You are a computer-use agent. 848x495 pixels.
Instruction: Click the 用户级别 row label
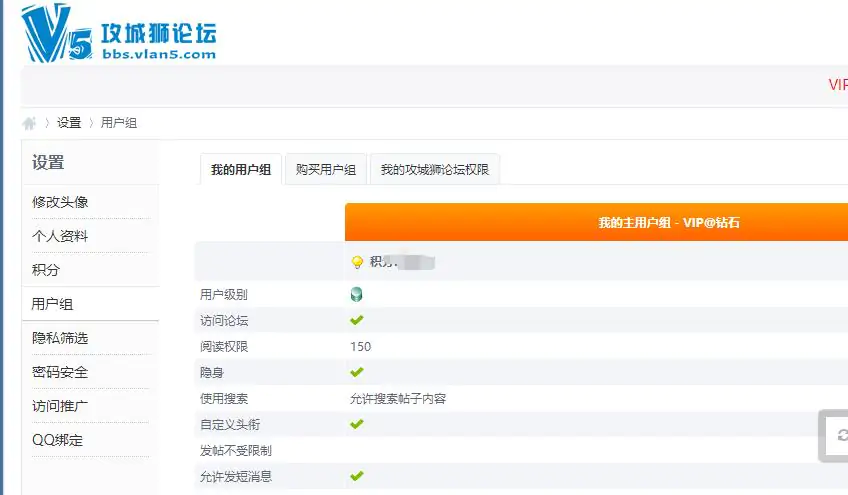coord(223,294)
